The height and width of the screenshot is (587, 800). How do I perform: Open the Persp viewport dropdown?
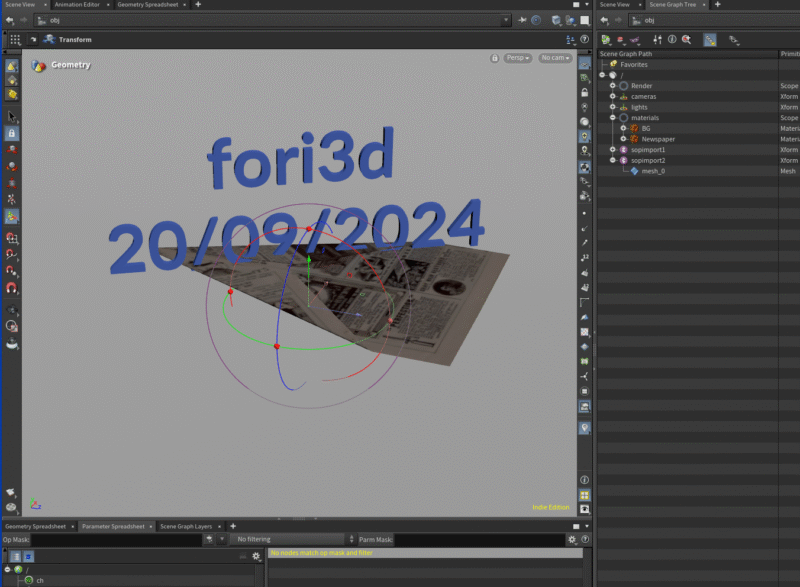pos(517,58)
